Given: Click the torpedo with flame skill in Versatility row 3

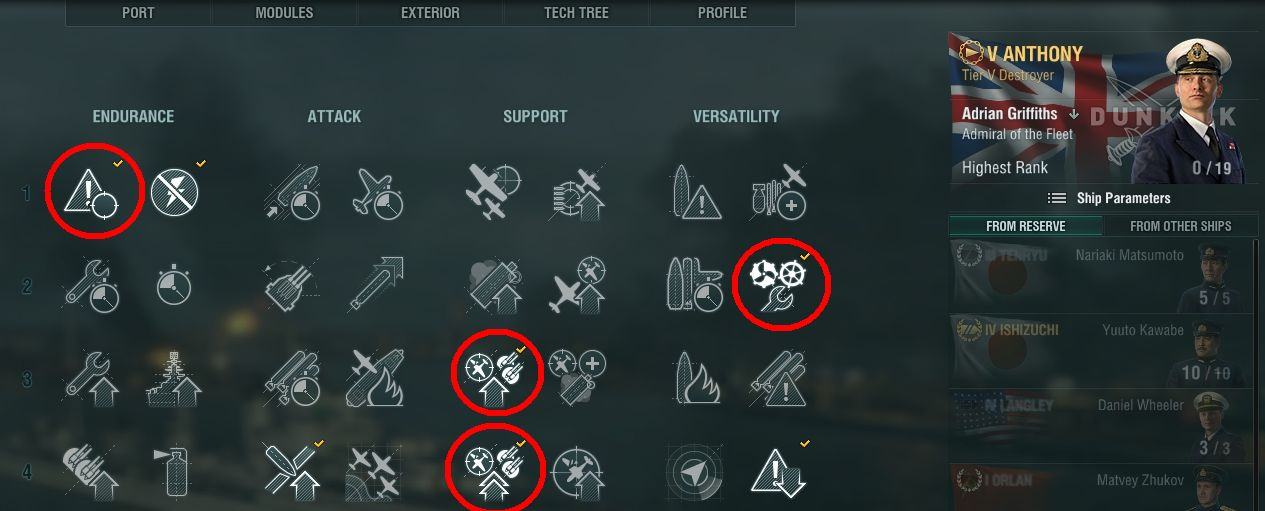Looking at the screenshot, I should 697,378.
